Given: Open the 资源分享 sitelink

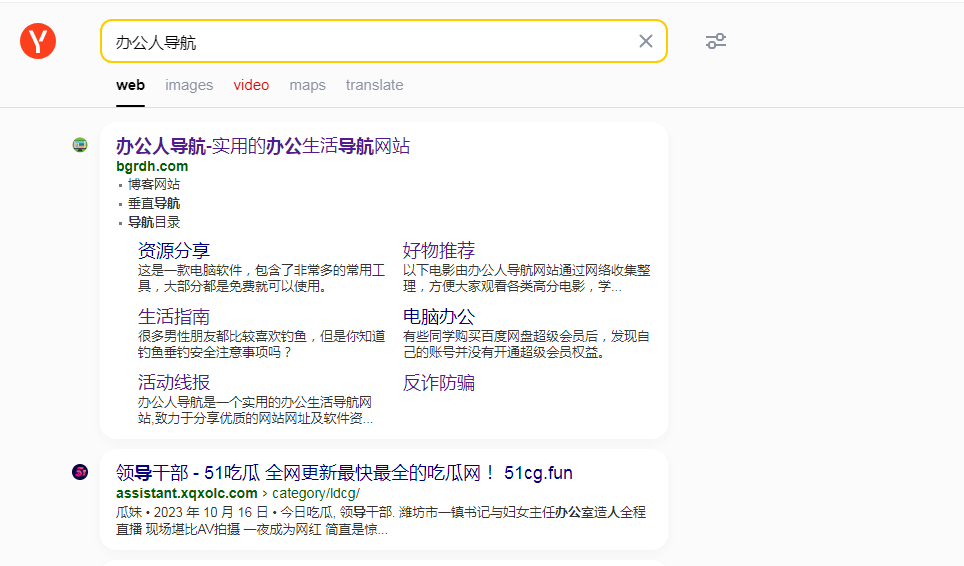Looking at the screenshot, I should click(x=174, y=250).
